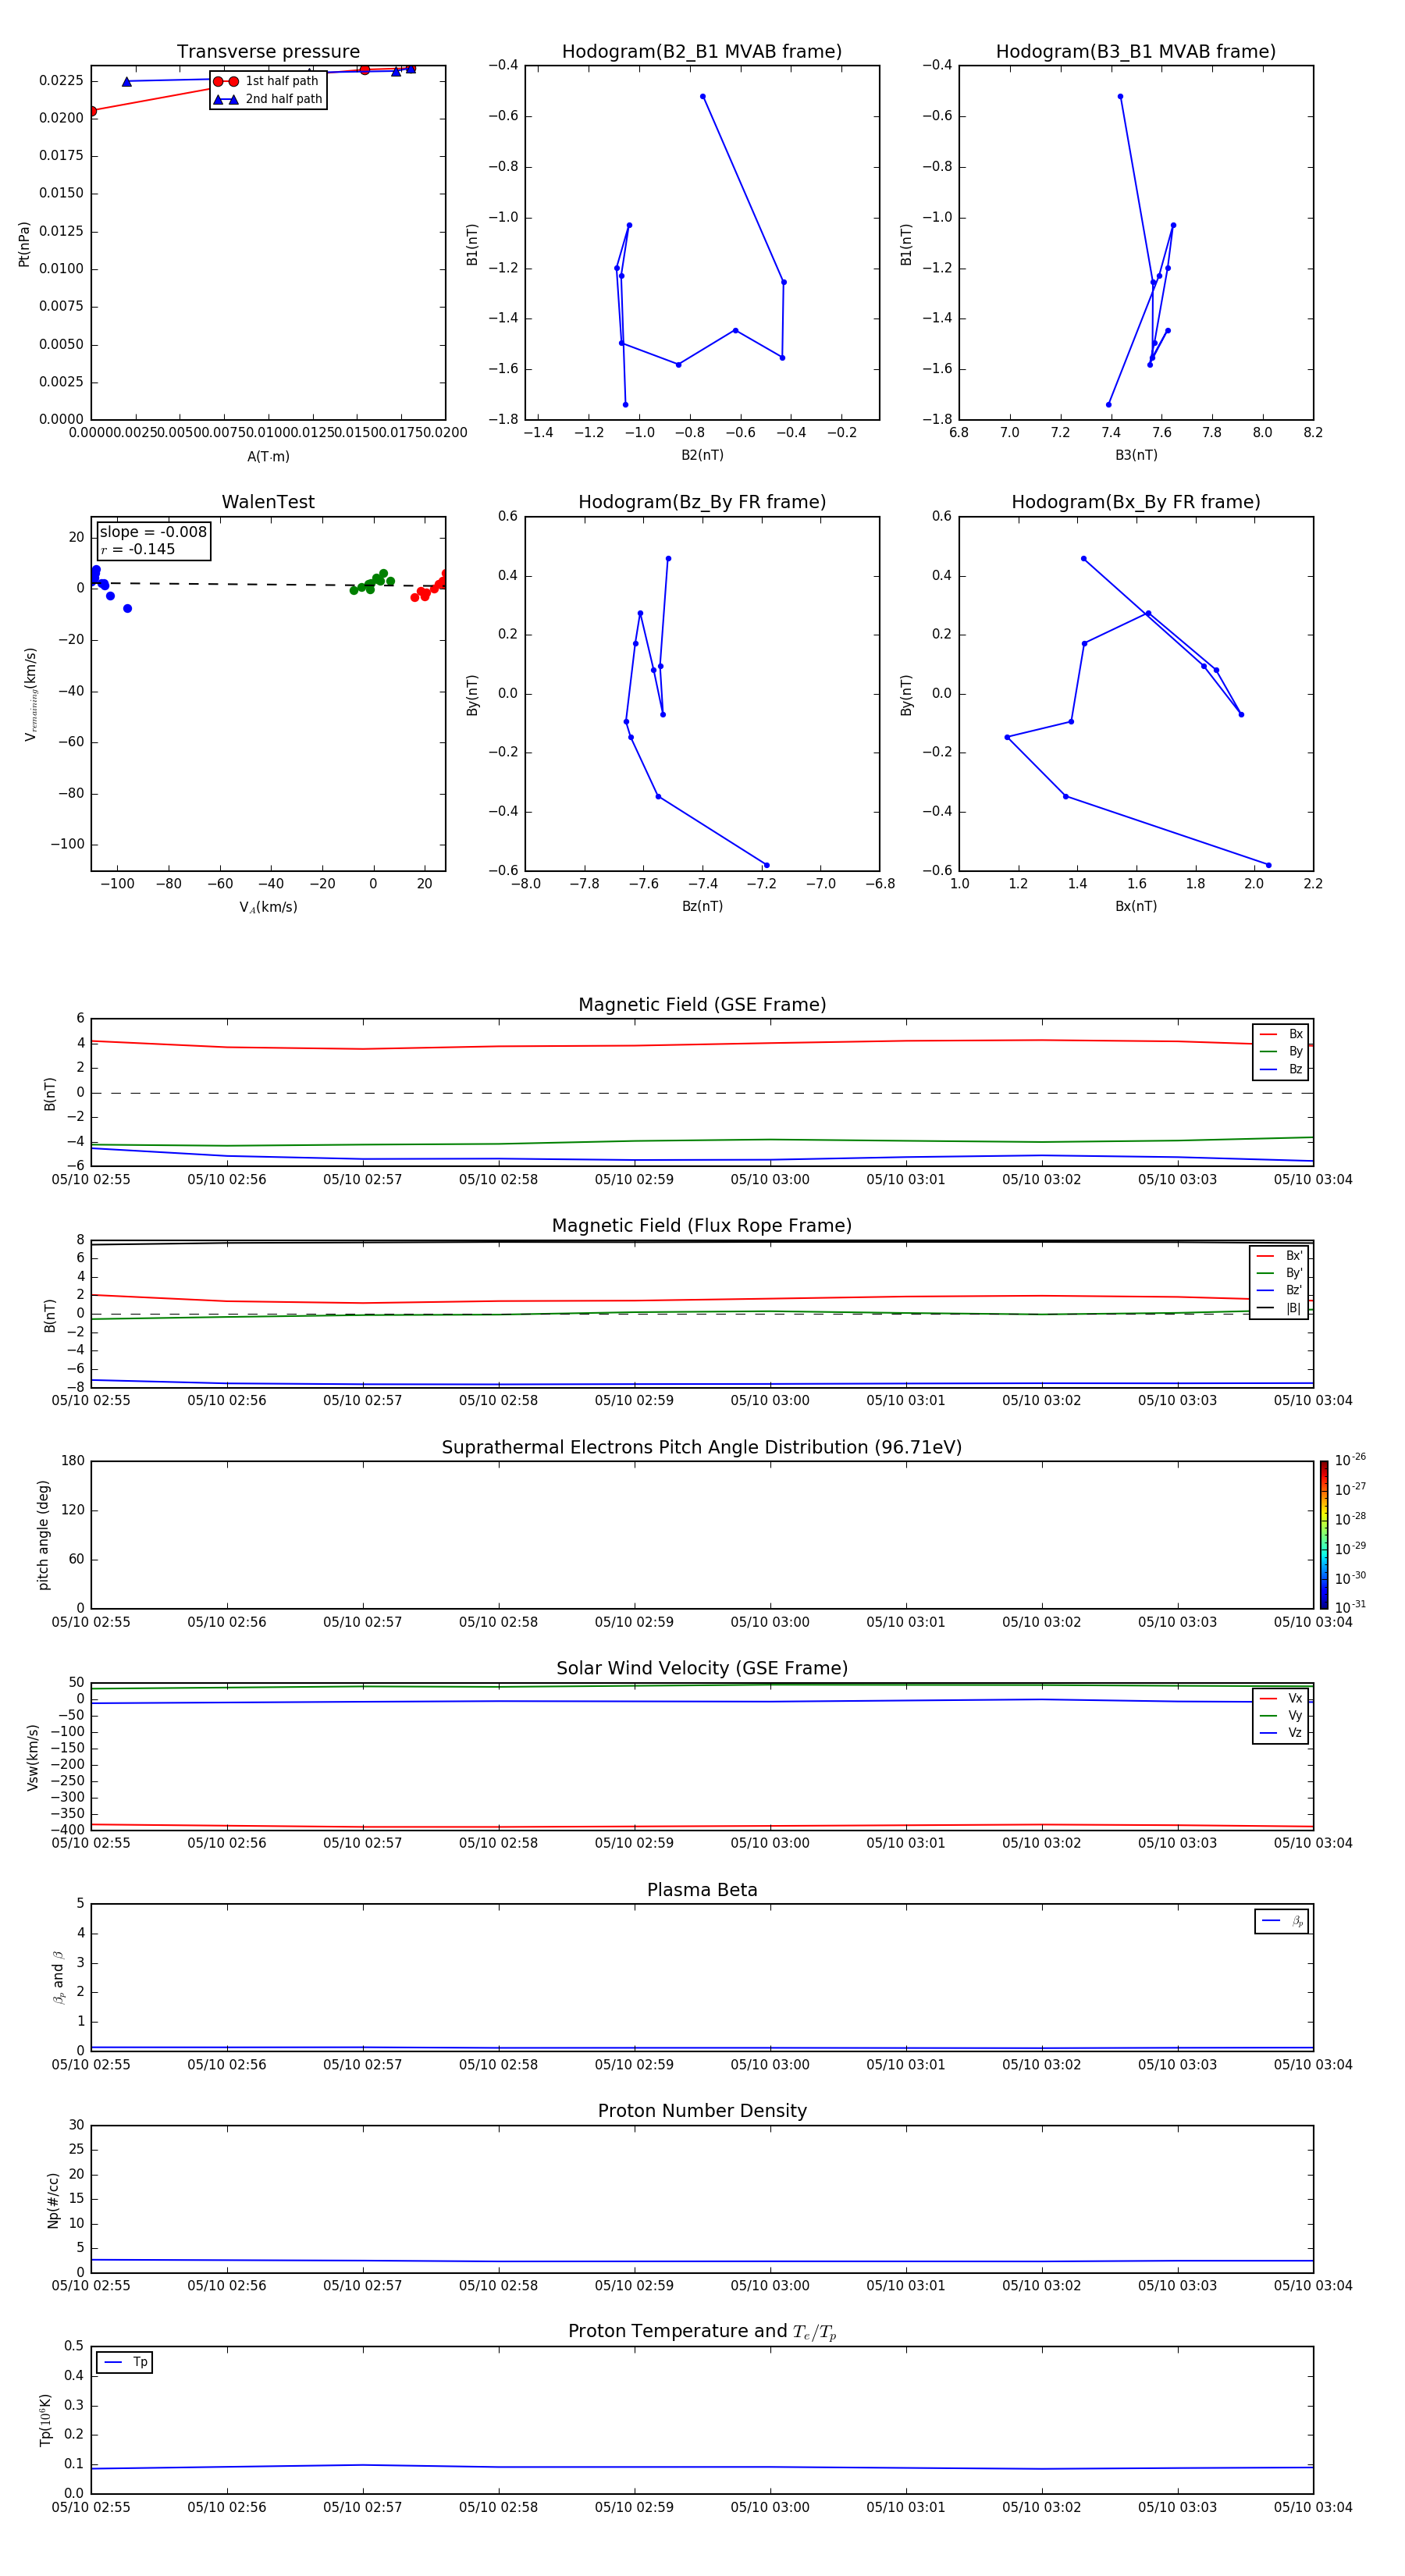Click the Vx legend entry in velocity panel
This screenshot has width=1405, height=2576.
pyautogui.click(x=1281, y=1699)
